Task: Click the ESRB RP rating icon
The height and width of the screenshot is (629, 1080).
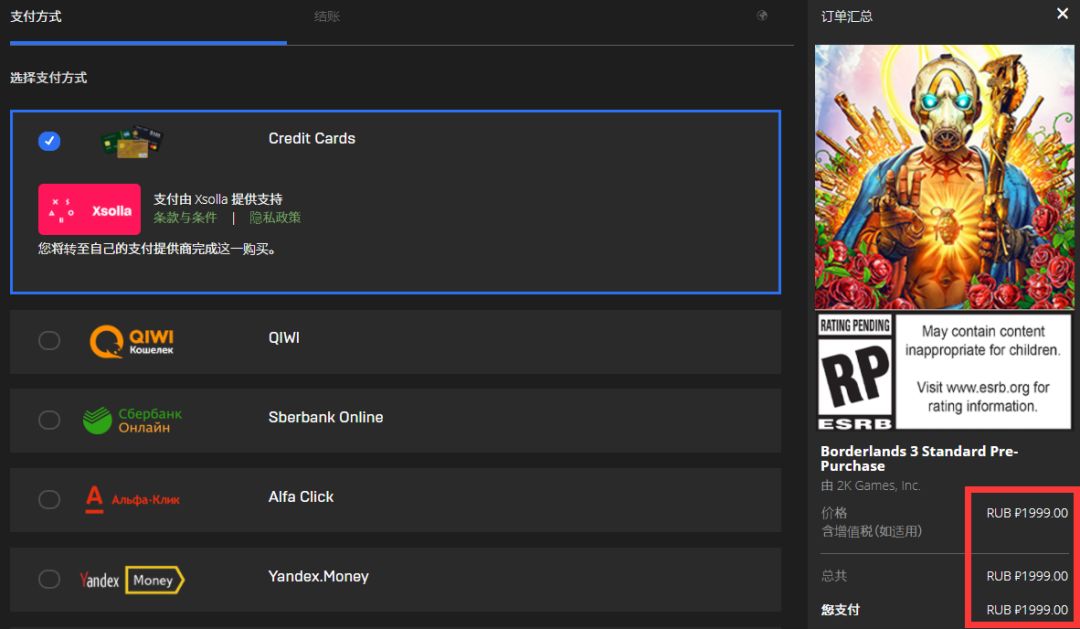Action: coord(855,372)
